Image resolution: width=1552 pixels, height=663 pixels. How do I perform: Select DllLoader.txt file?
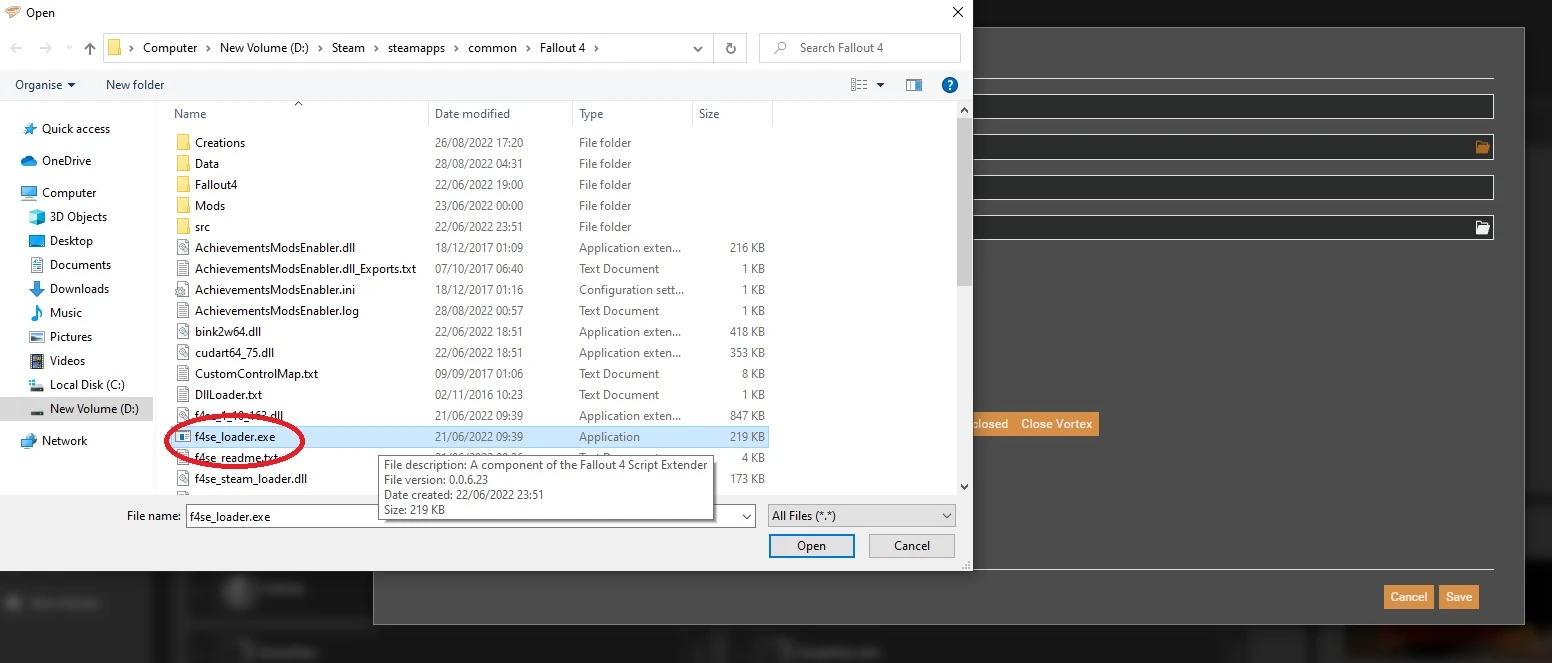228,395
